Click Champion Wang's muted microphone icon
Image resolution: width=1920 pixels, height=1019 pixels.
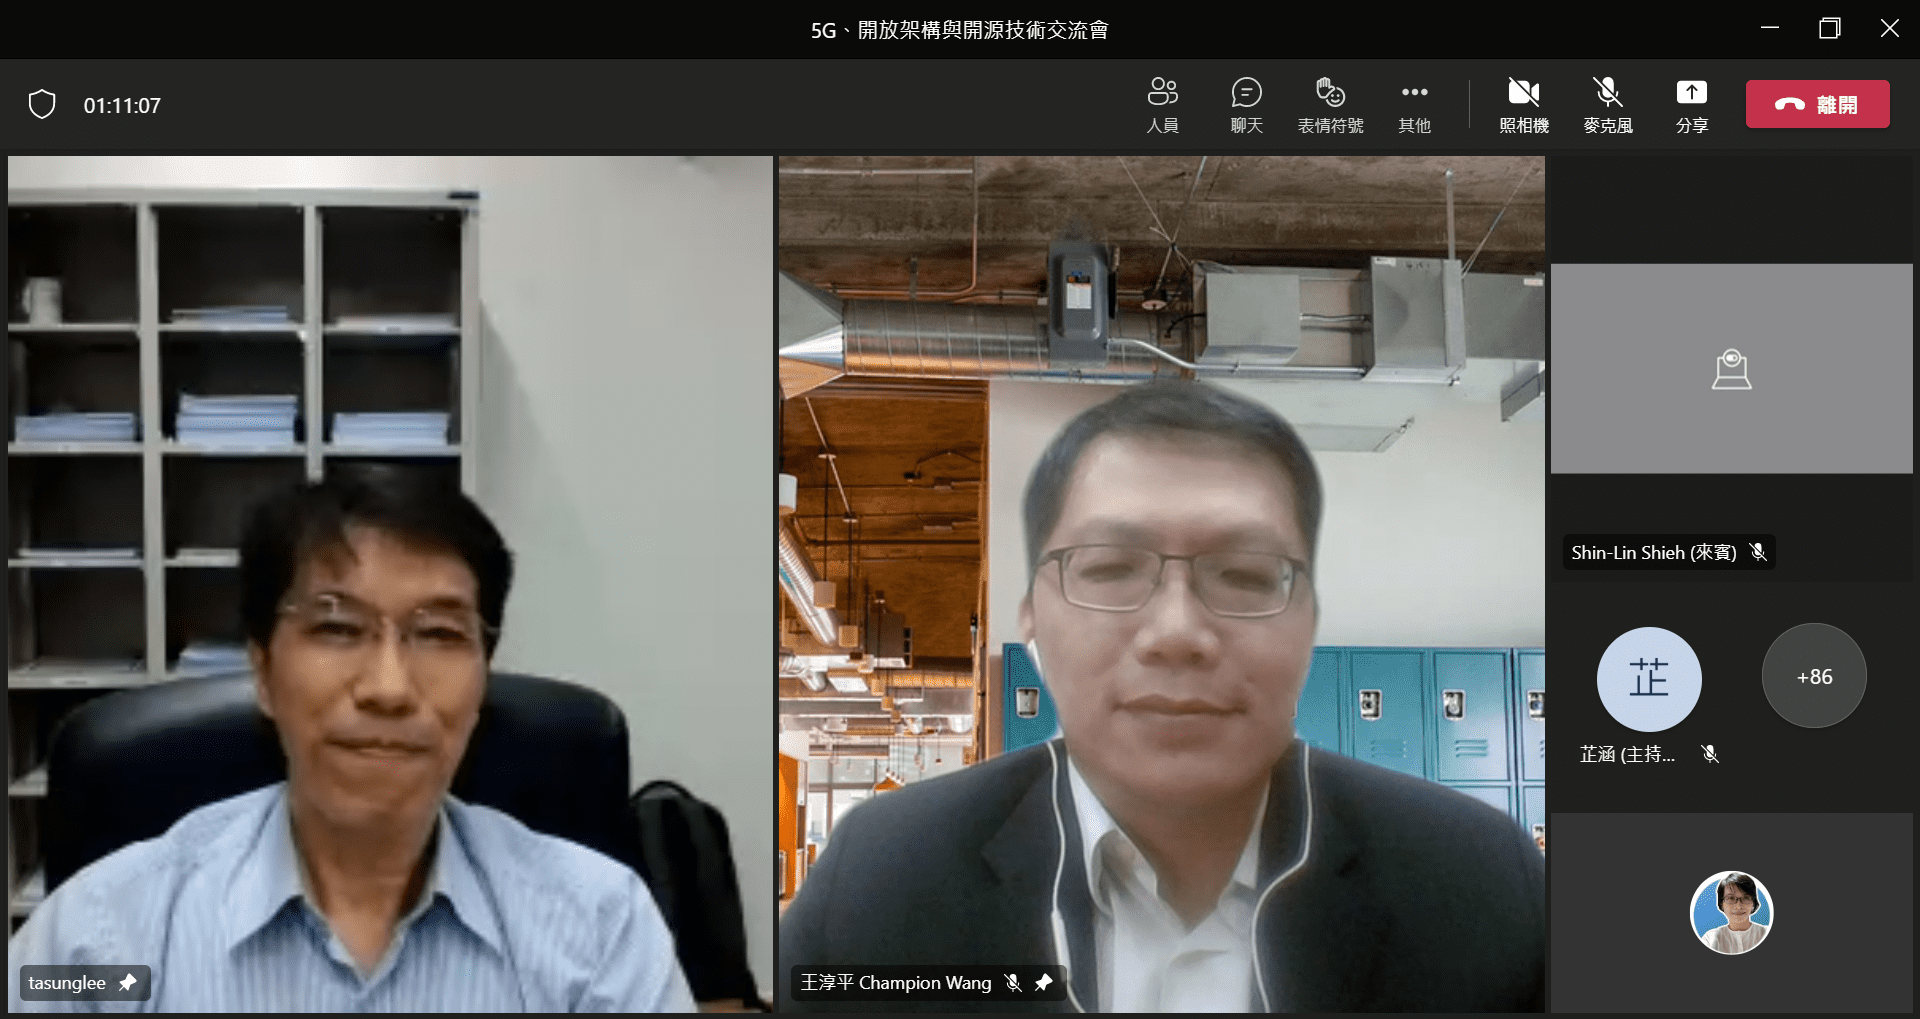[x=1013, y=983]
